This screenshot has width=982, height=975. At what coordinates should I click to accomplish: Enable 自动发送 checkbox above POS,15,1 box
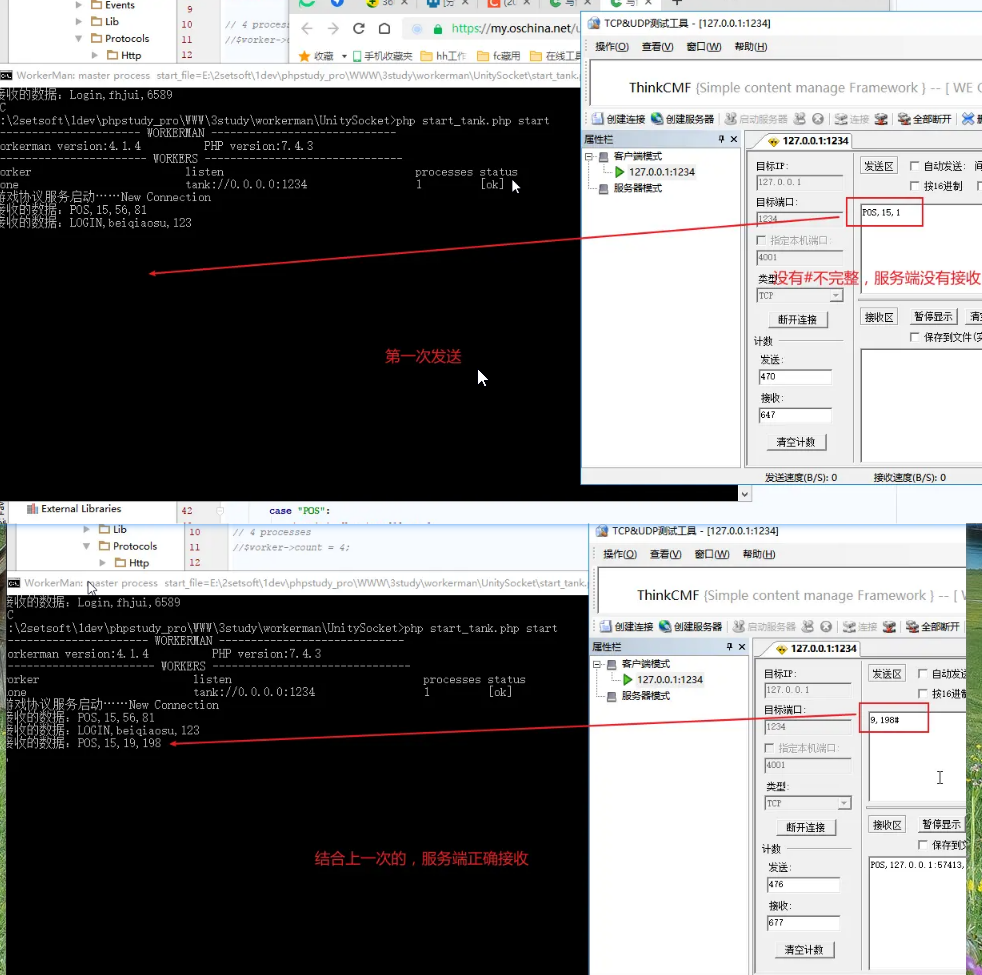[x=914, y=166]
